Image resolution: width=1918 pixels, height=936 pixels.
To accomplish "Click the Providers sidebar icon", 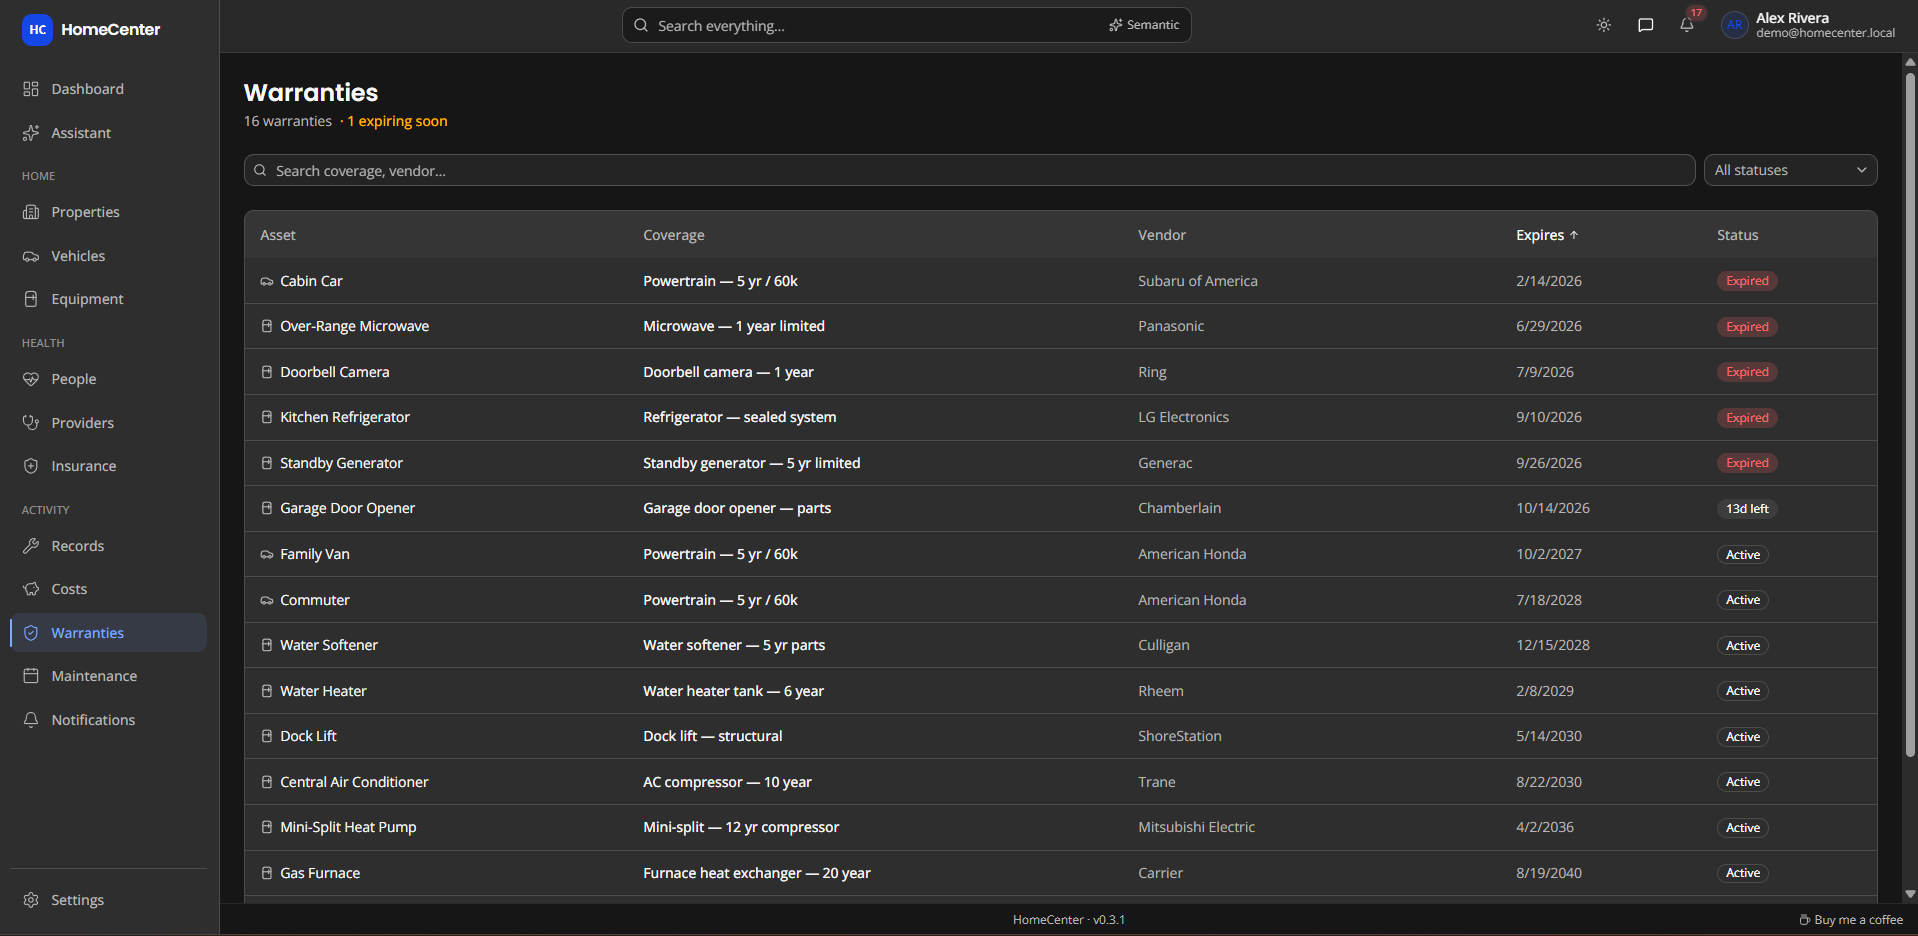I will 31,423.
